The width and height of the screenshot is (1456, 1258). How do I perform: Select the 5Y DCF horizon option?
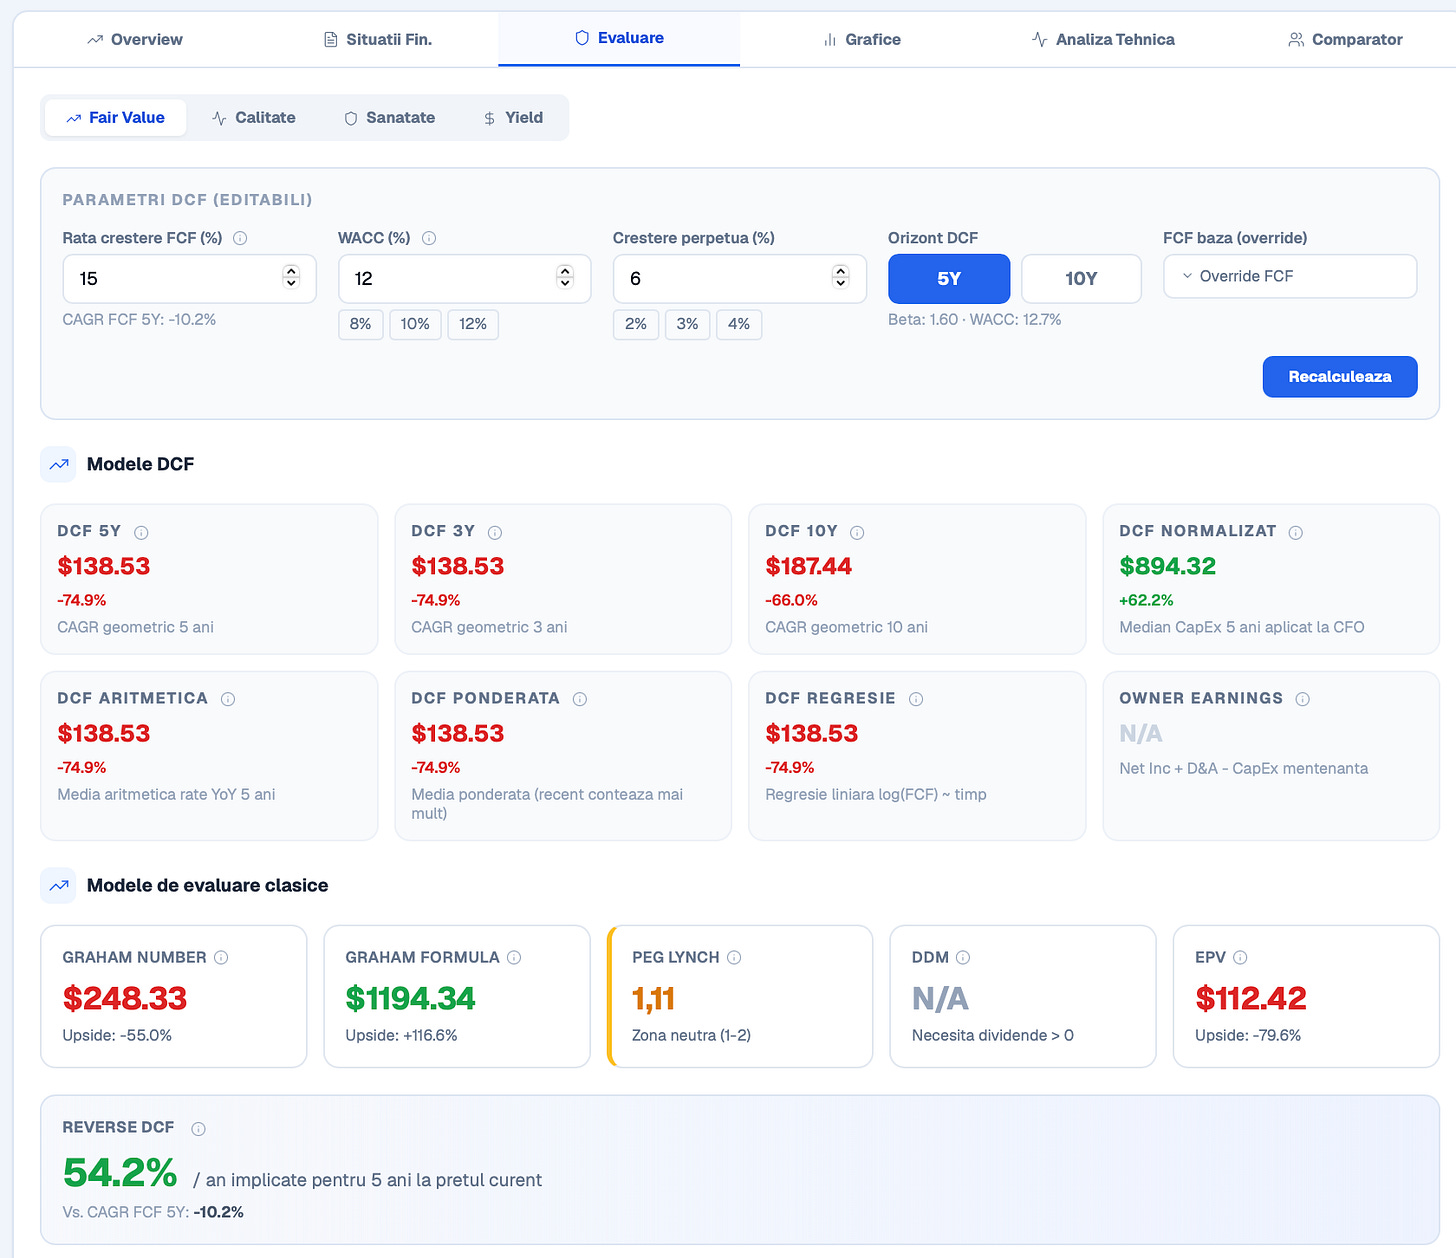click(x=949, y=278)
